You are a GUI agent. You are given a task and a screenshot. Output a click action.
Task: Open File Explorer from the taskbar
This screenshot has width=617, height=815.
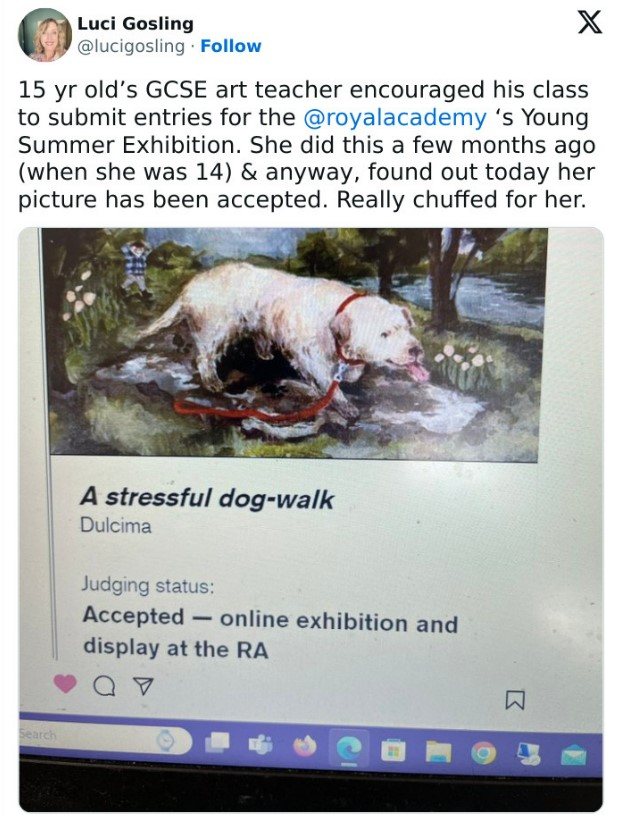(439, 751)
